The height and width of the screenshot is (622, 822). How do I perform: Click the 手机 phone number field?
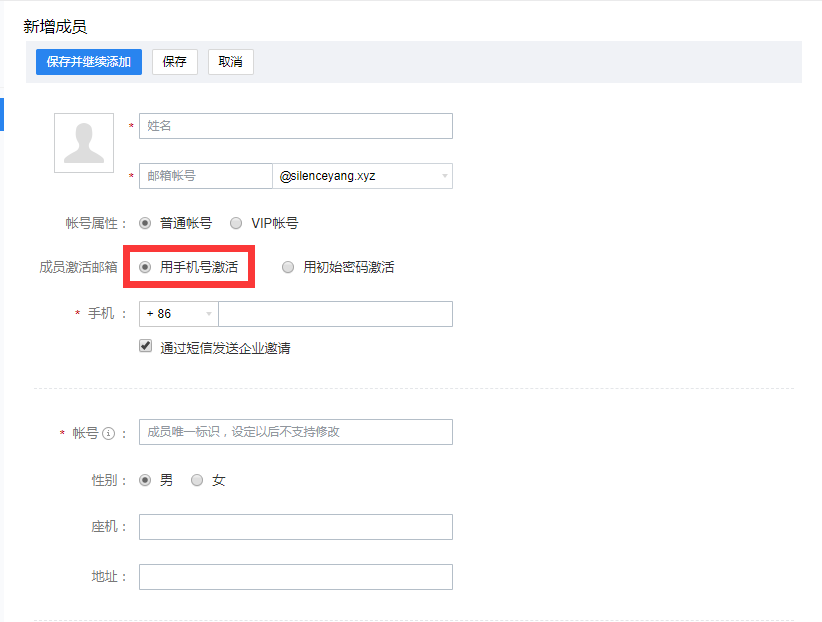click(334, 313)
